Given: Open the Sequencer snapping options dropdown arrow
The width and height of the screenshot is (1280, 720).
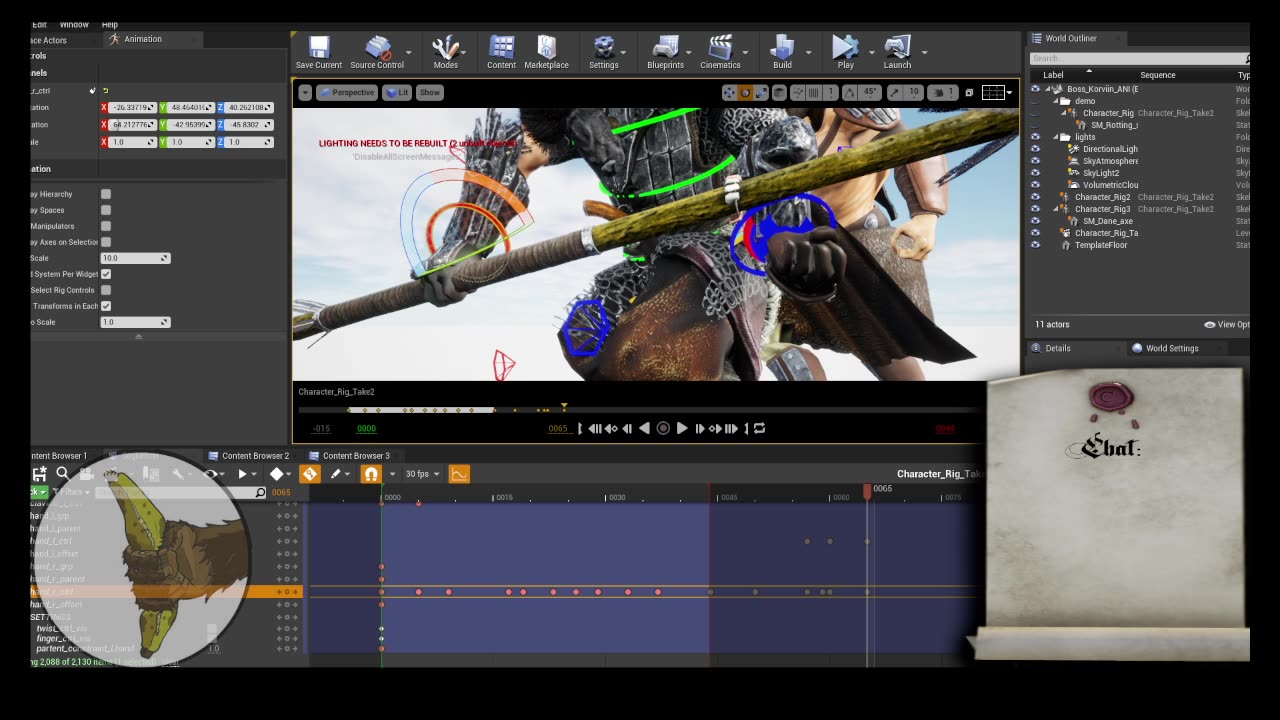Looking at the screenshot, I should (392, 474).
